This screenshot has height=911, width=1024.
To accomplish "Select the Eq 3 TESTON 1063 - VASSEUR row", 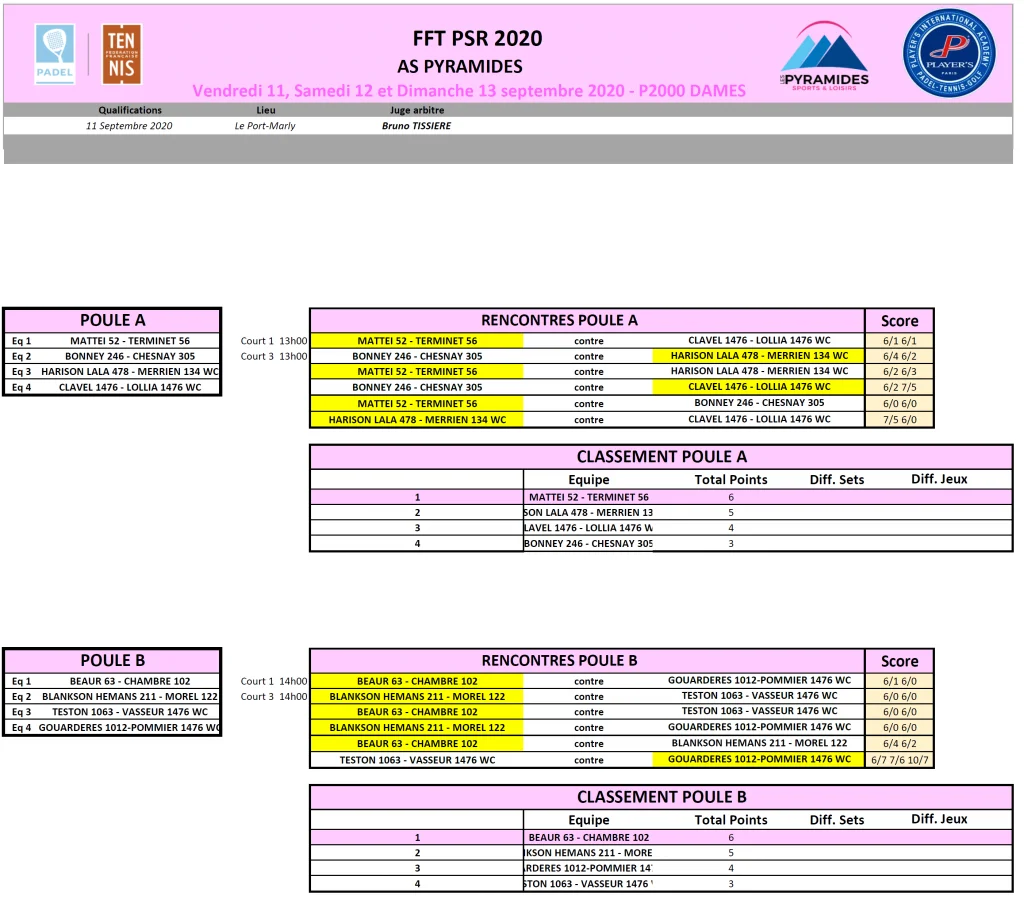I will (113, 712).
